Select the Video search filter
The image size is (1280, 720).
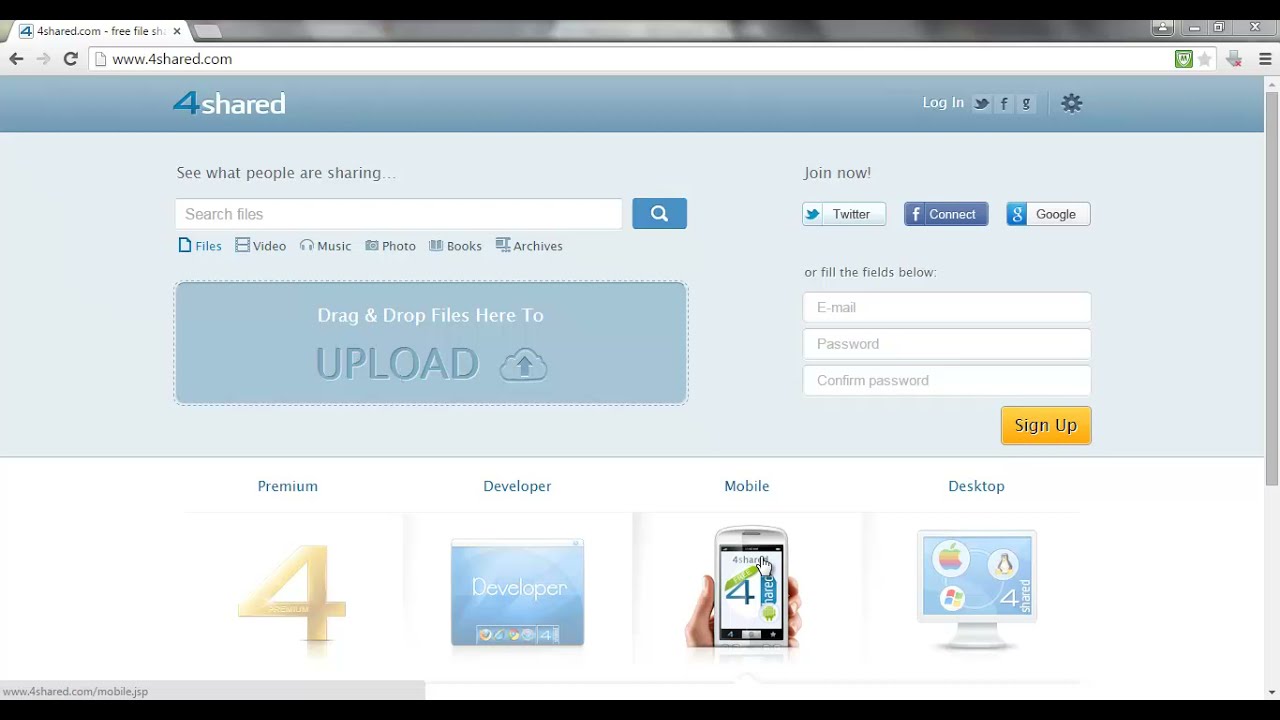(261, 245)
